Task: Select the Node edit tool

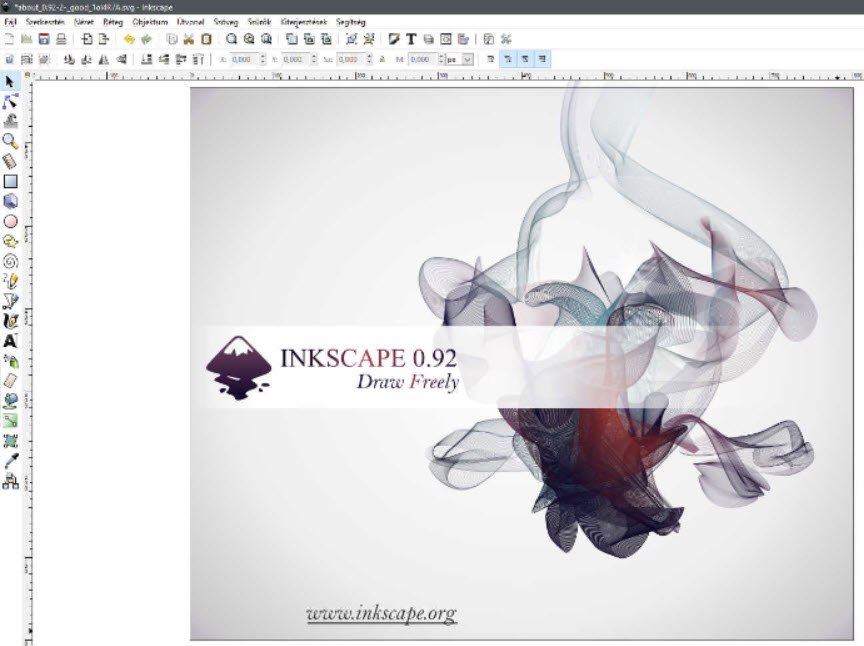Action: click(10, 101)
